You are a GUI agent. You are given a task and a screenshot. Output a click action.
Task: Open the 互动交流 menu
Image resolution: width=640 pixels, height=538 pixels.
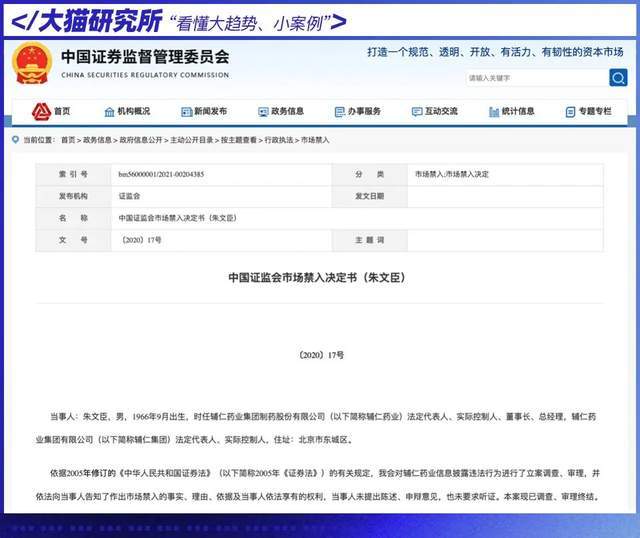441,111
